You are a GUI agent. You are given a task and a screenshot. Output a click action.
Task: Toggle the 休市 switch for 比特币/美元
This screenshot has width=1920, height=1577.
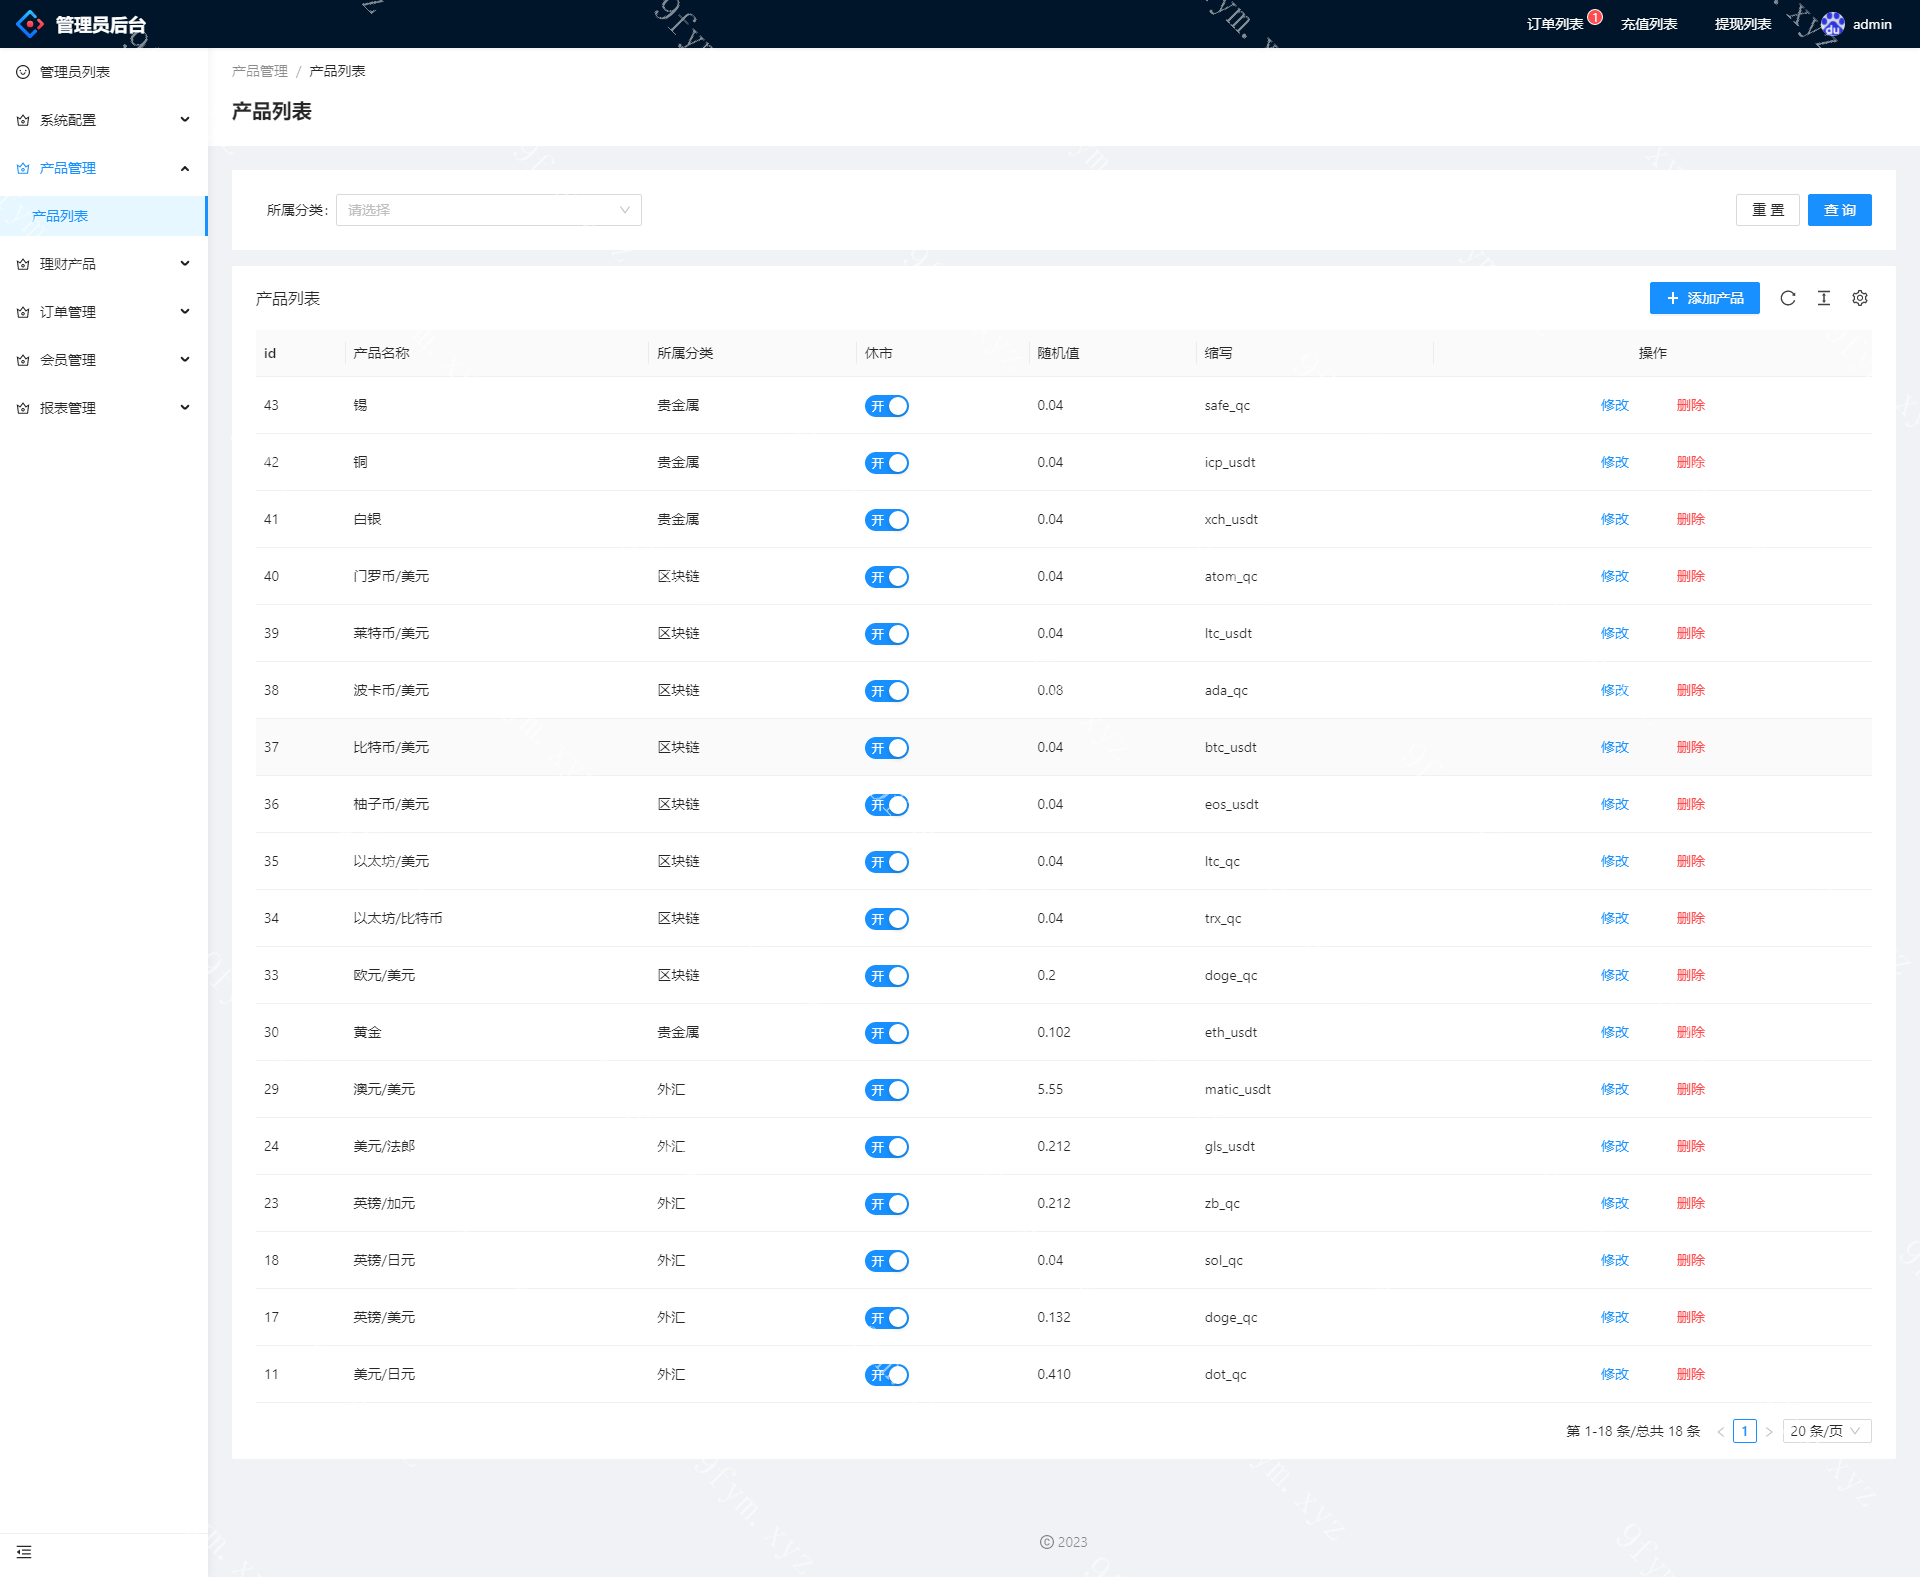pos(886,748)
